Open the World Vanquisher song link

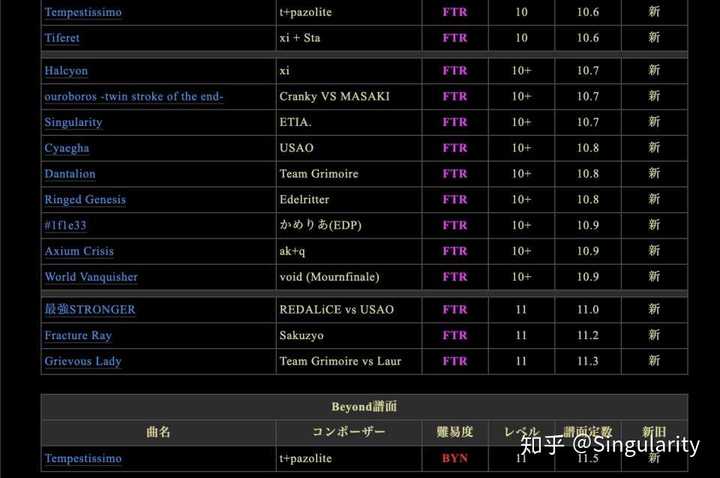tap(91, 277)
